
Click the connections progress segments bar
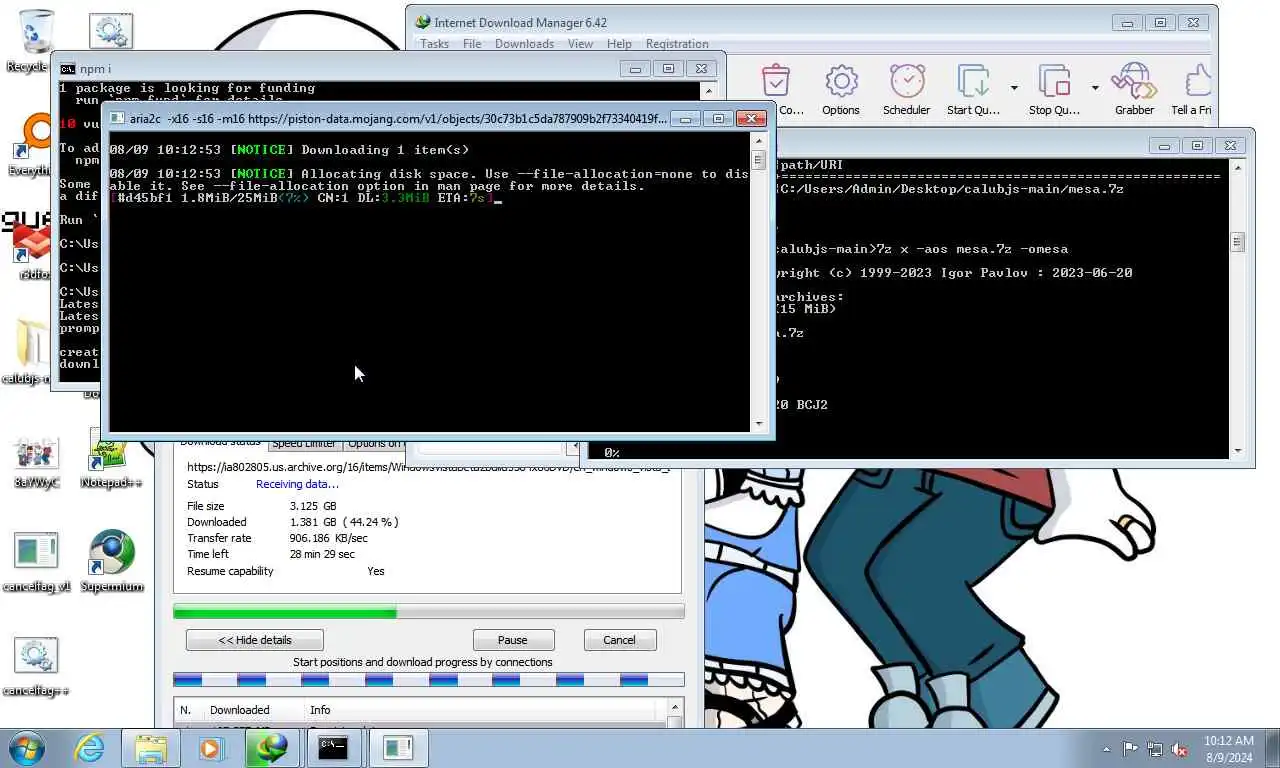(428, 680)
